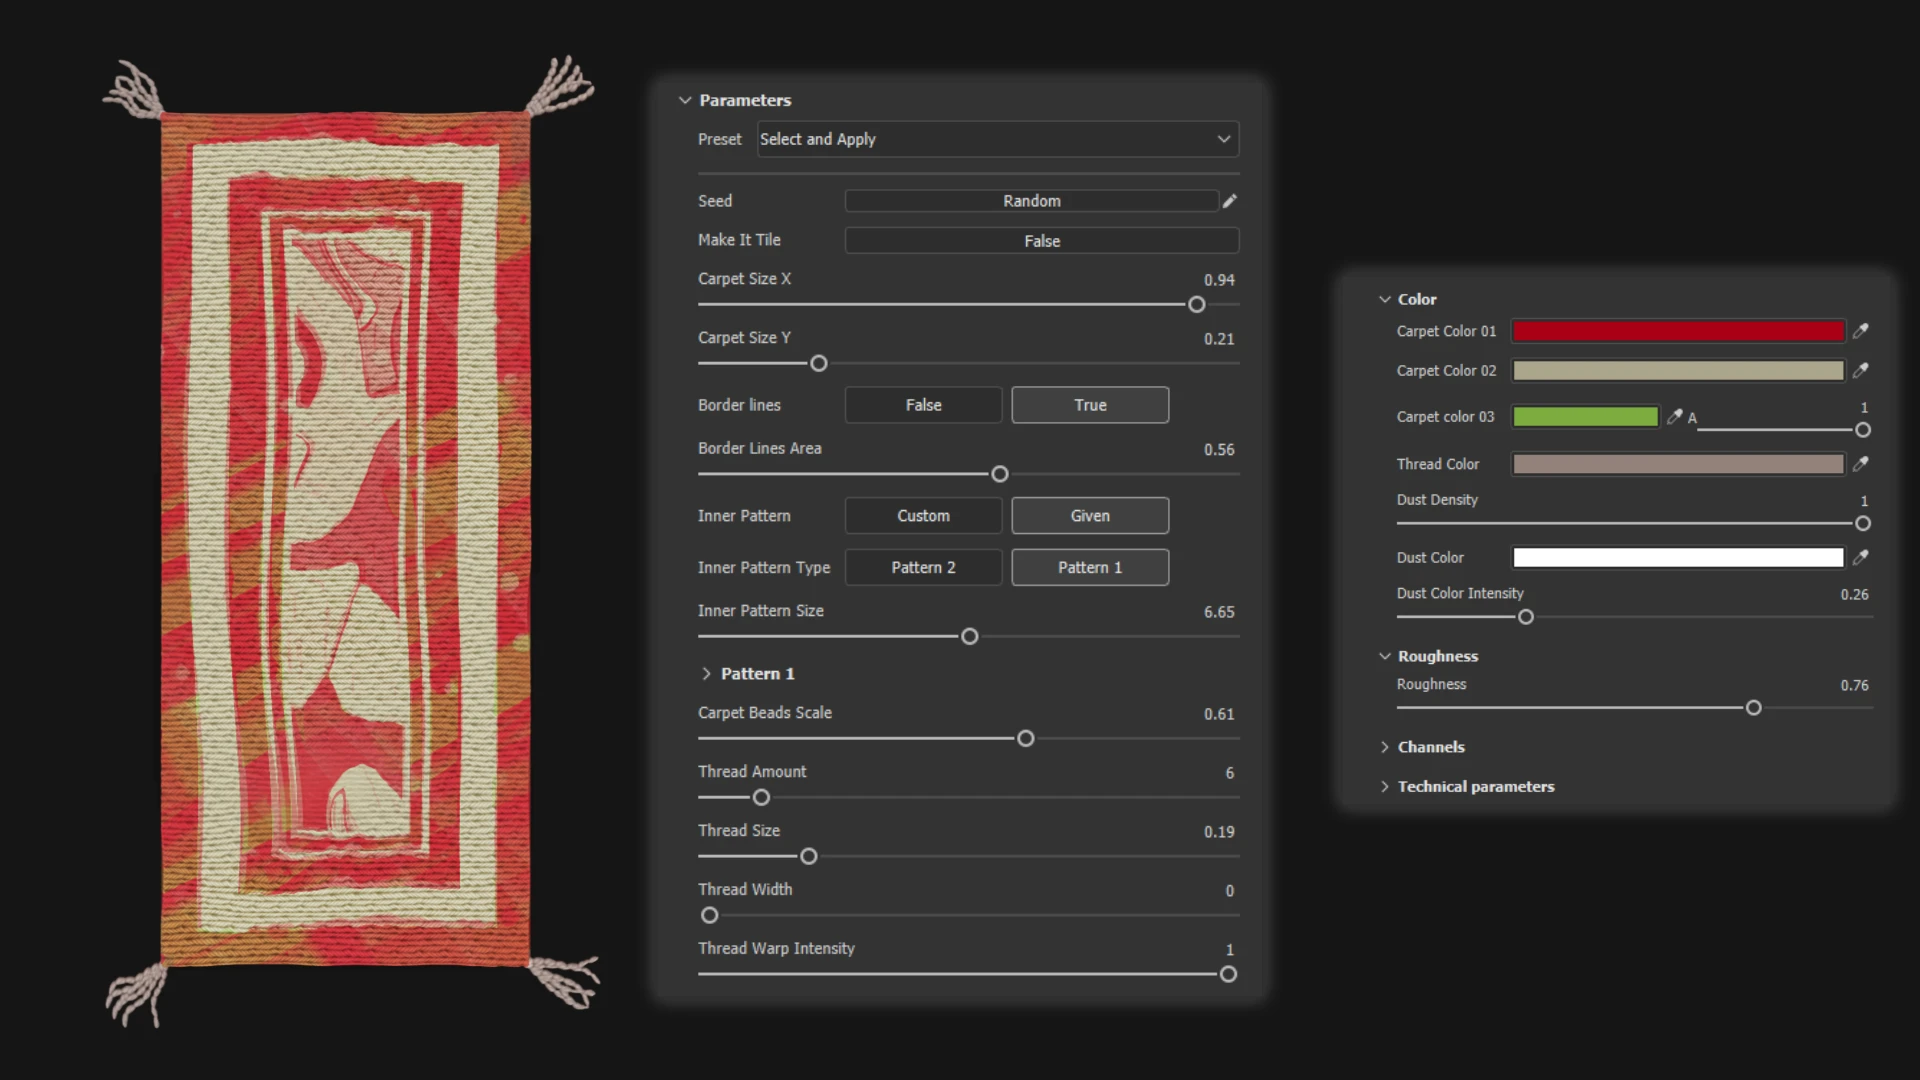Click the Carpet Size X slider handle

coord(1197,305)
